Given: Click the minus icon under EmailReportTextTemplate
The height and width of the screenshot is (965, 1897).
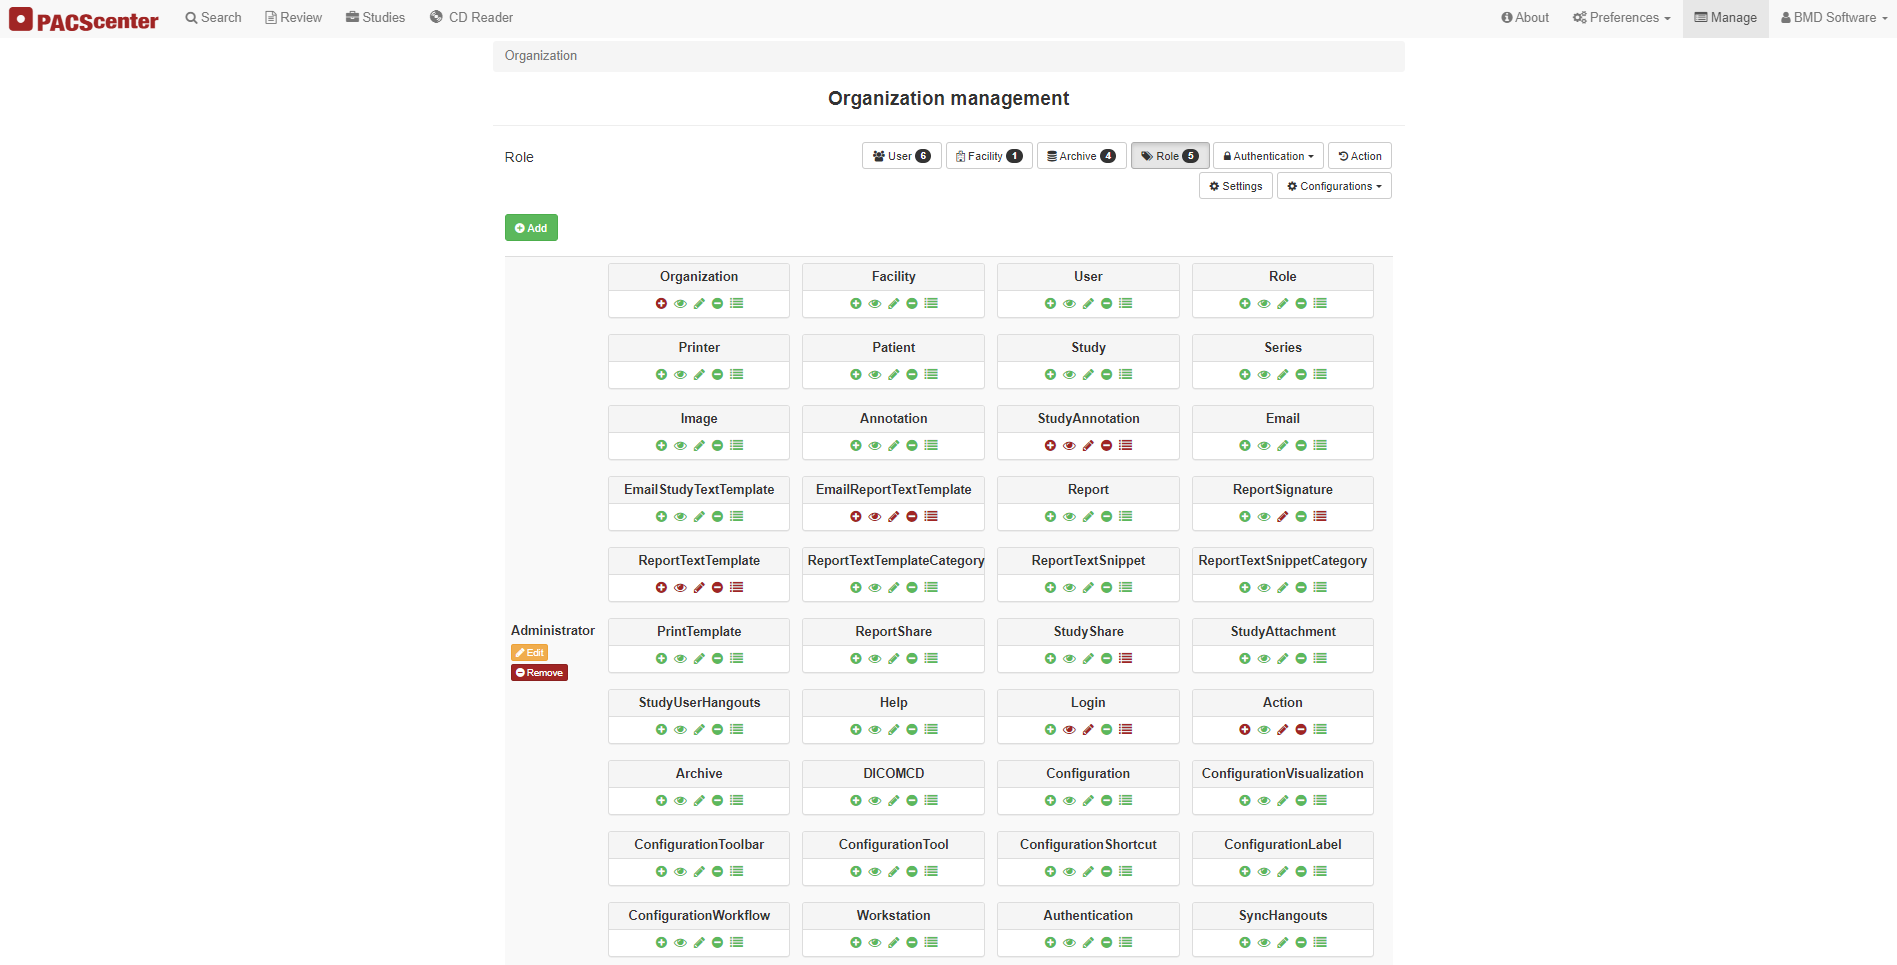Looking at the screenshot, I should [912, 517].
